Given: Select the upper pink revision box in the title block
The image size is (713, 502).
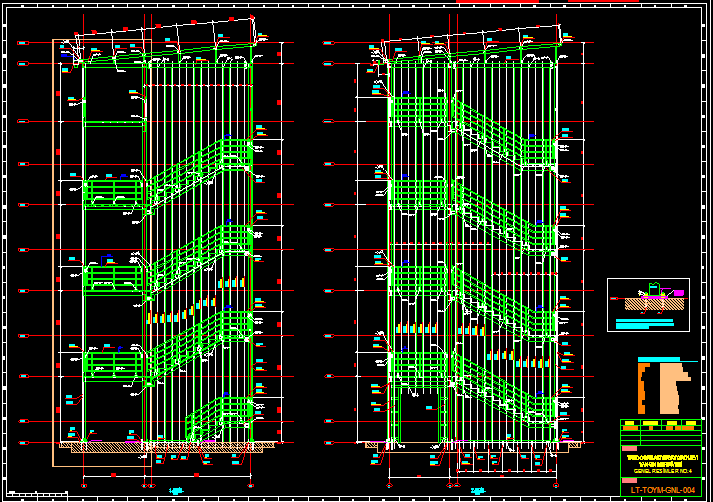Looking at the screenshot, I should coord(629,448).
